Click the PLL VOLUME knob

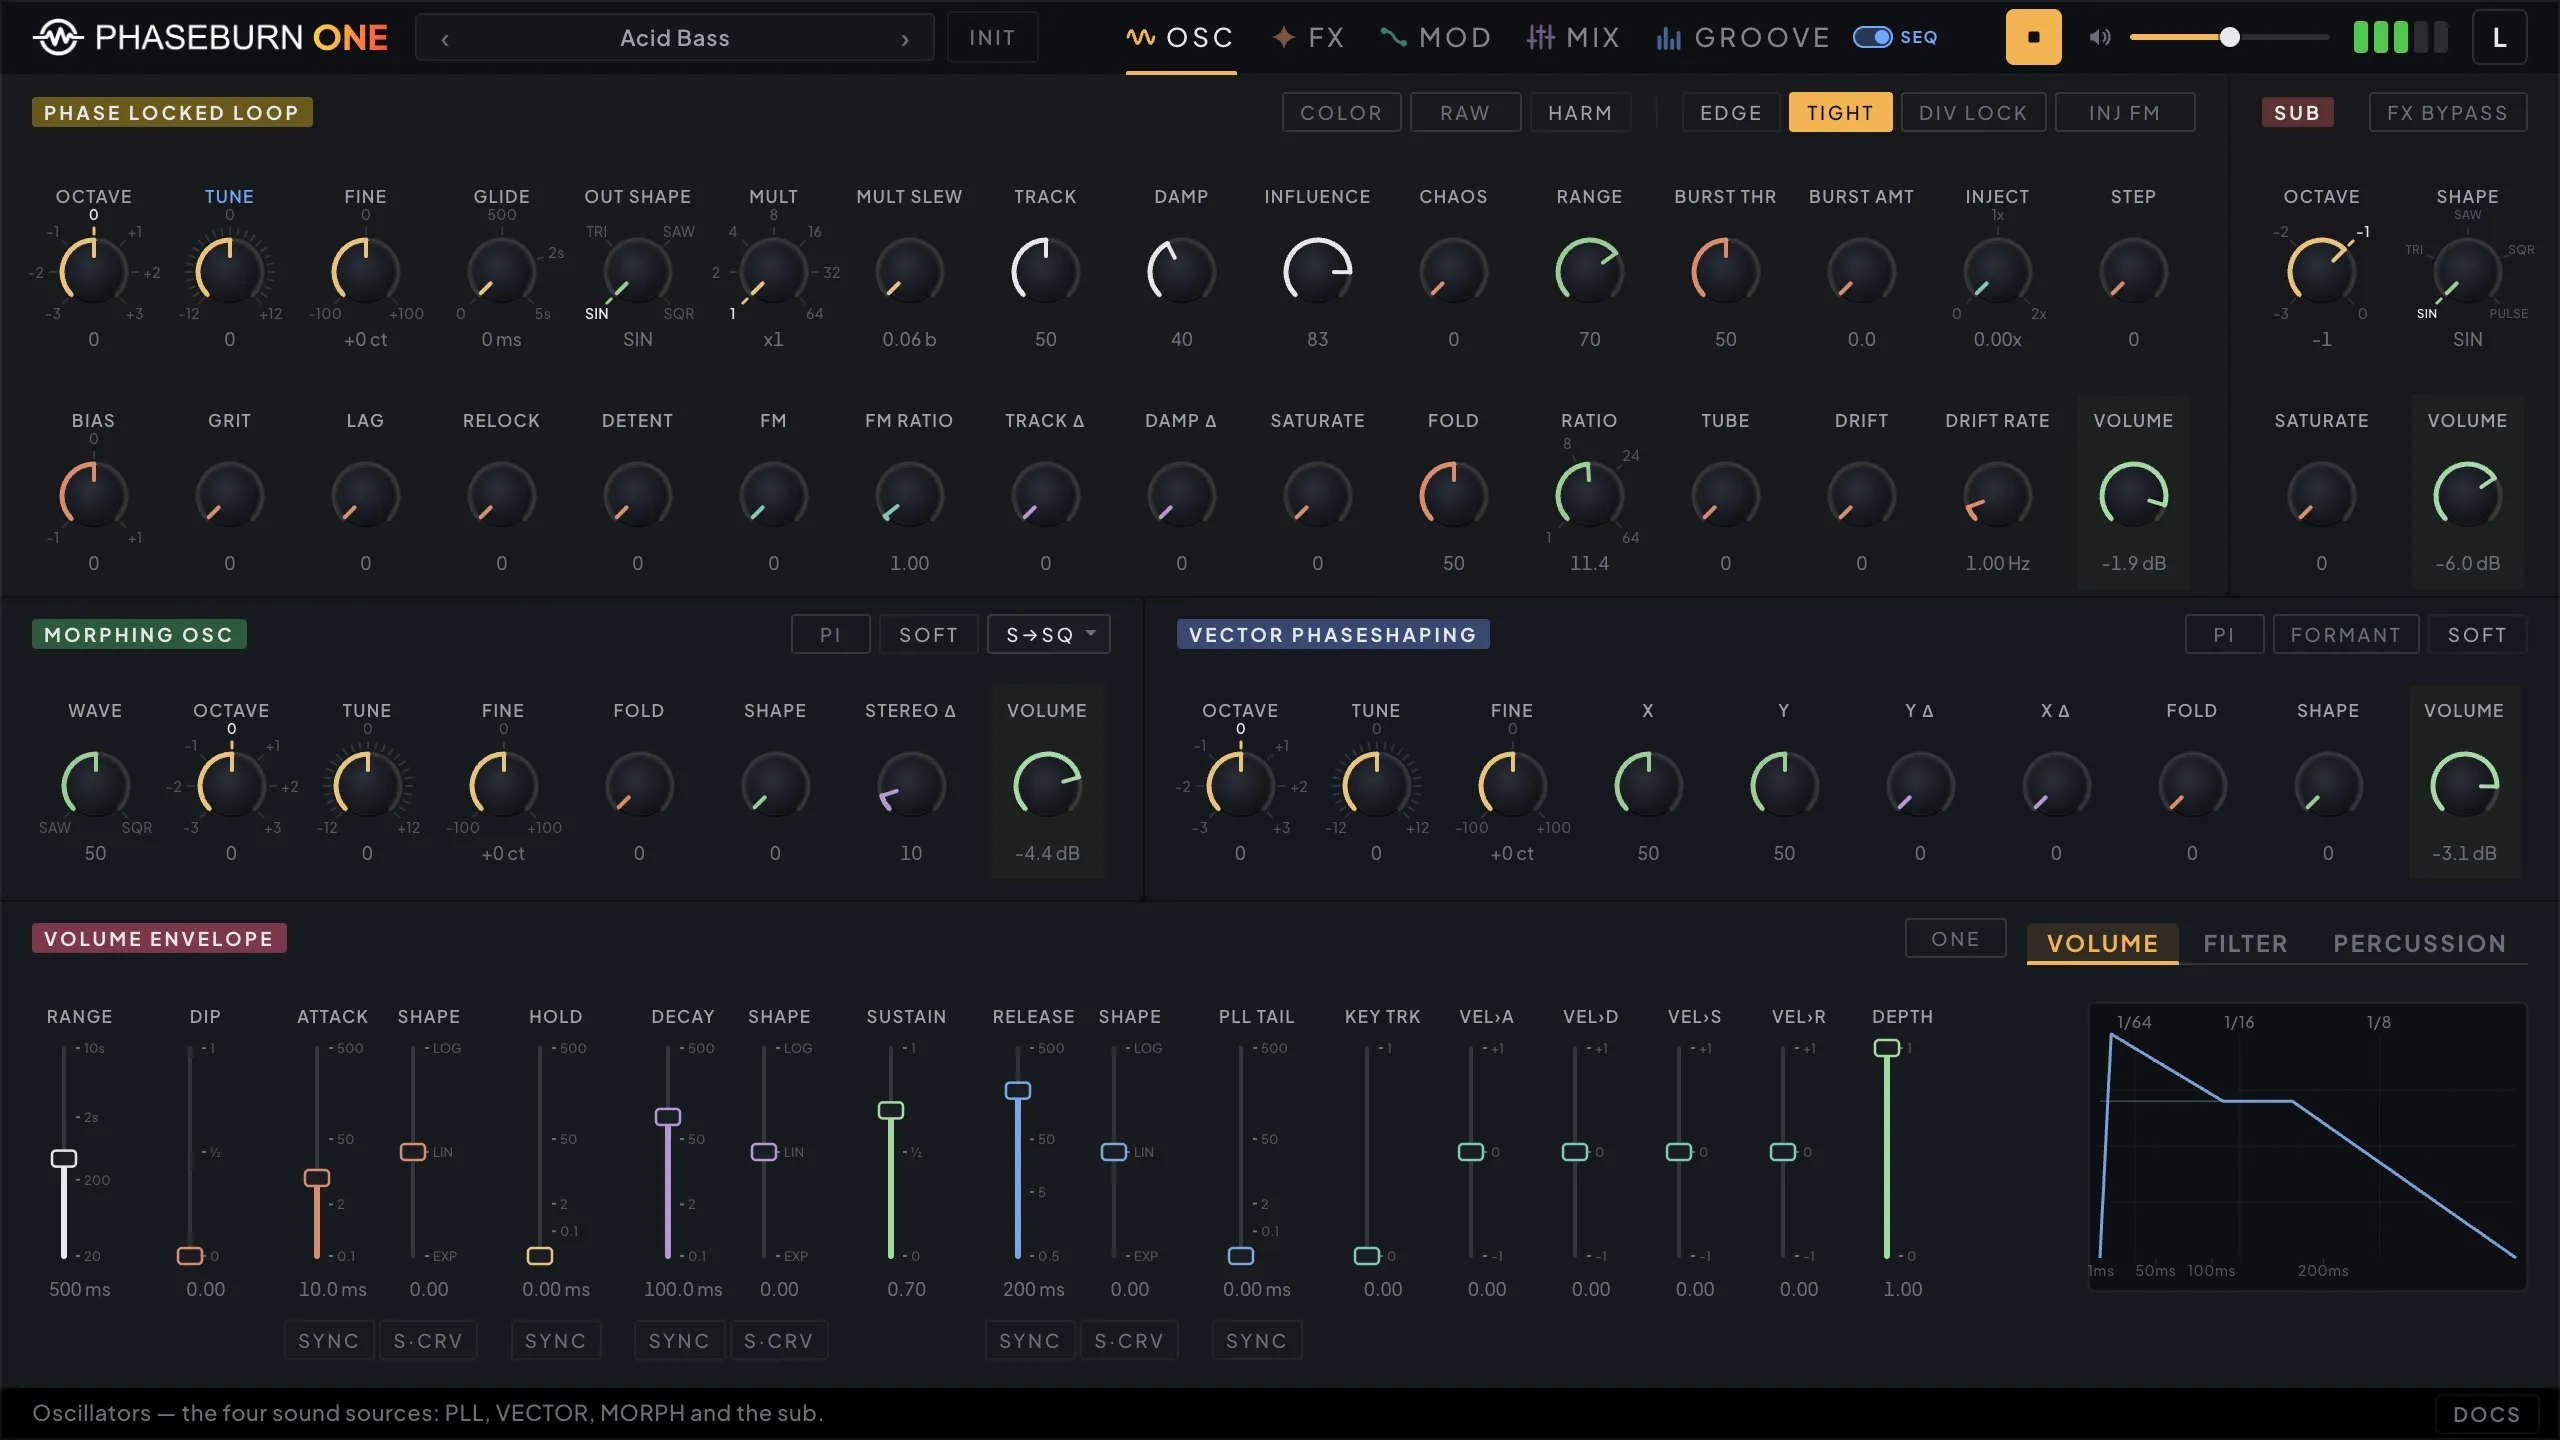2133,495
